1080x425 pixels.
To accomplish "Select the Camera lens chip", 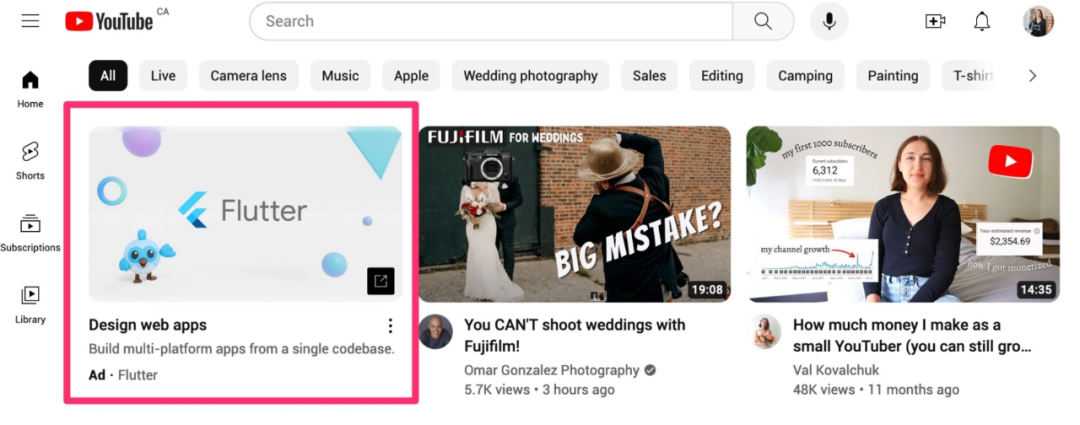I will [249, 76].
